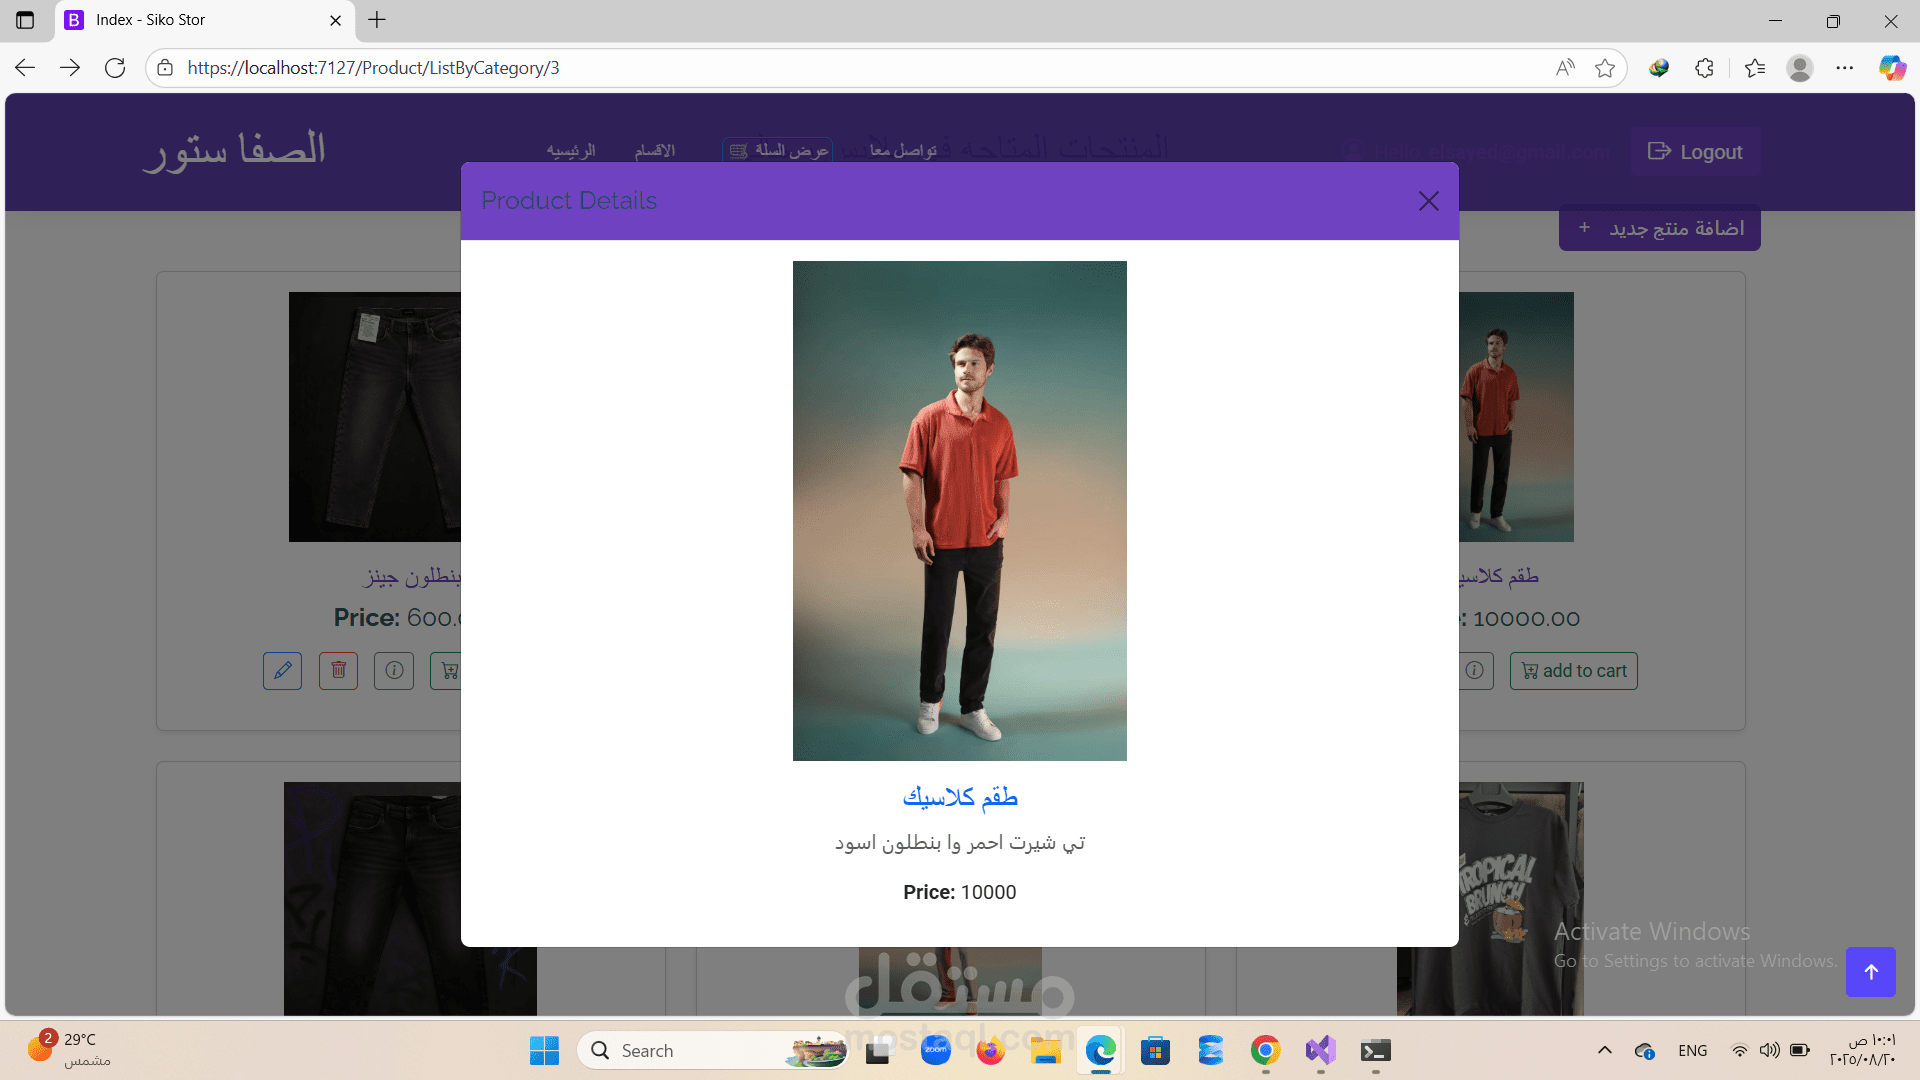
Task: Open browser Extensions puzzle icon
Action: coord(1705,68)
